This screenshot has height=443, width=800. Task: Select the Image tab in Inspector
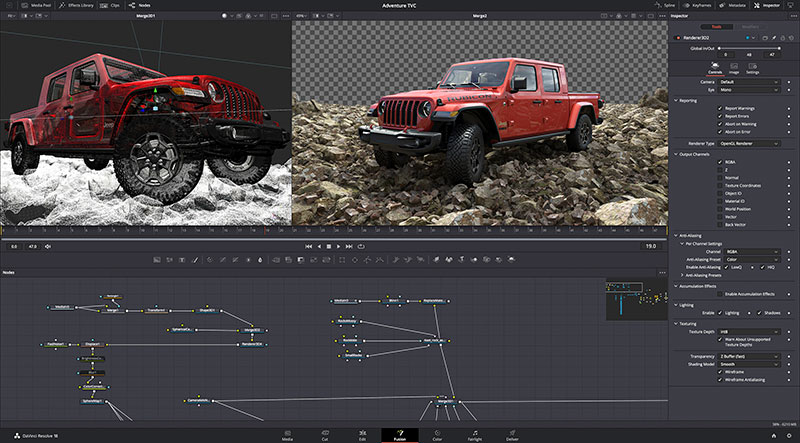click(734, 68)
